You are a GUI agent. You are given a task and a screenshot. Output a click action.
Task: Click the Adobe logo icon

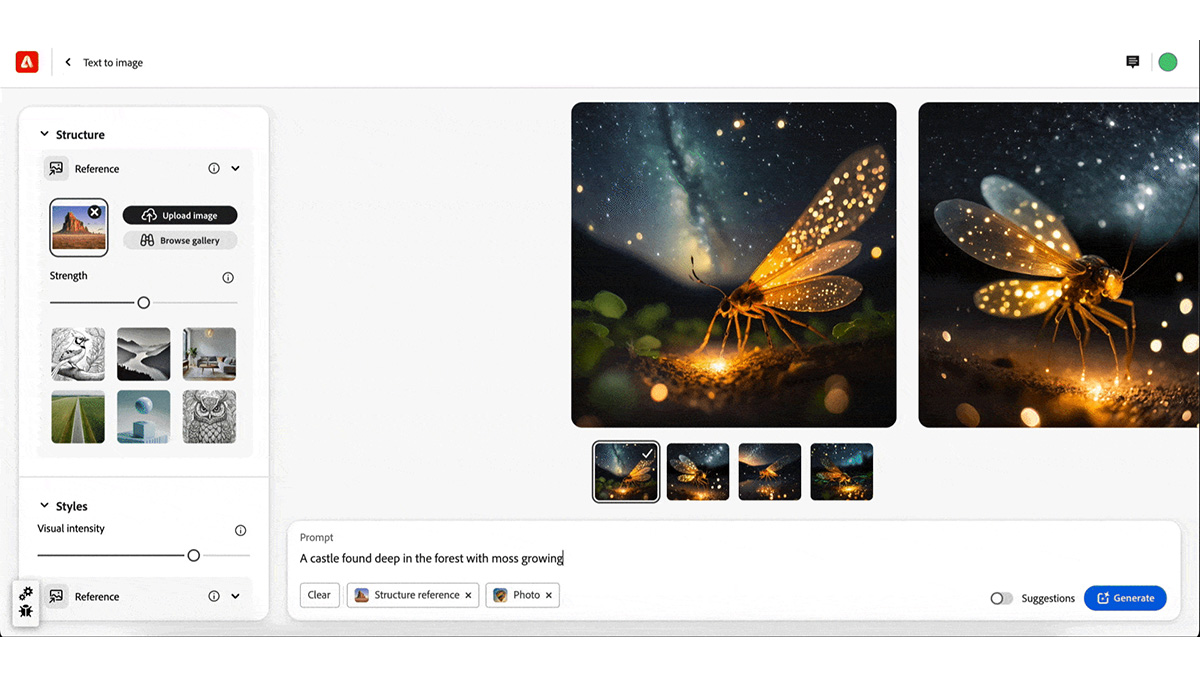[26, 62]
